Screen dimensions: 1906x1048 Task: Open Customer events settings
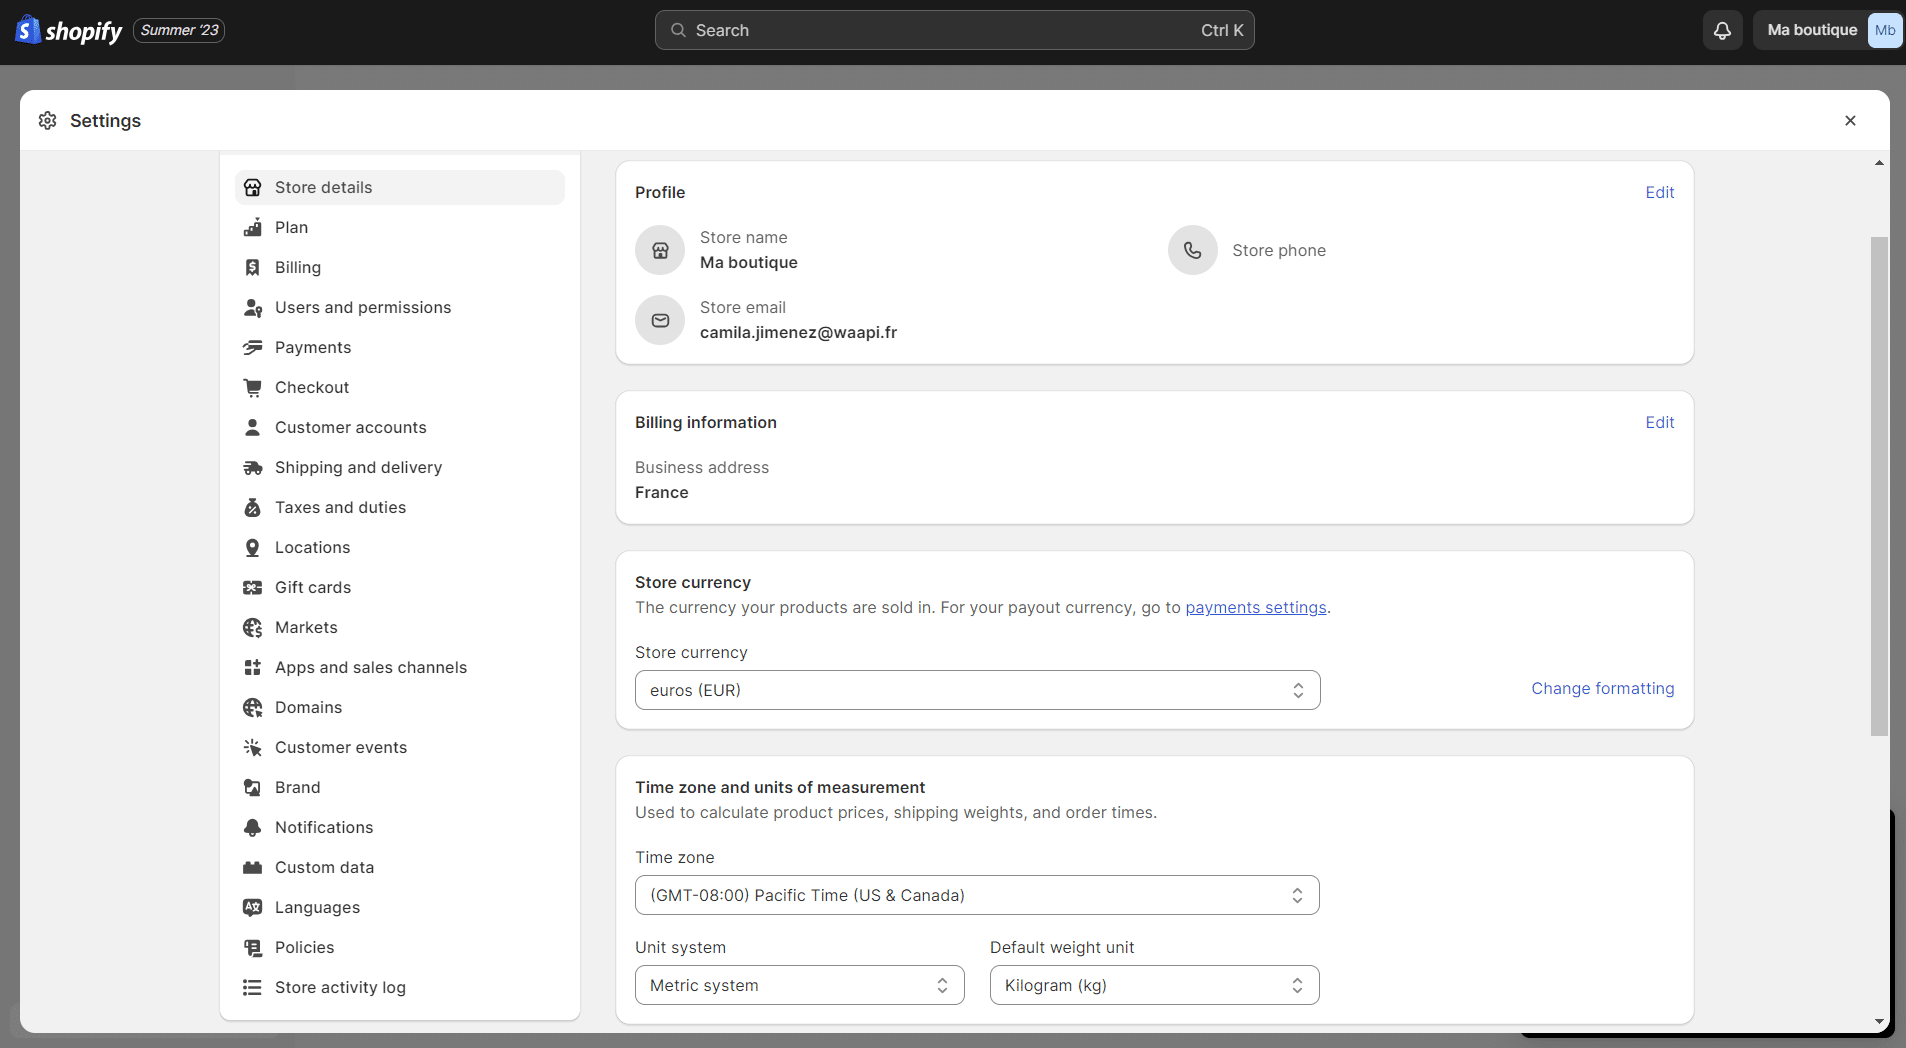[x=400, y=747]
